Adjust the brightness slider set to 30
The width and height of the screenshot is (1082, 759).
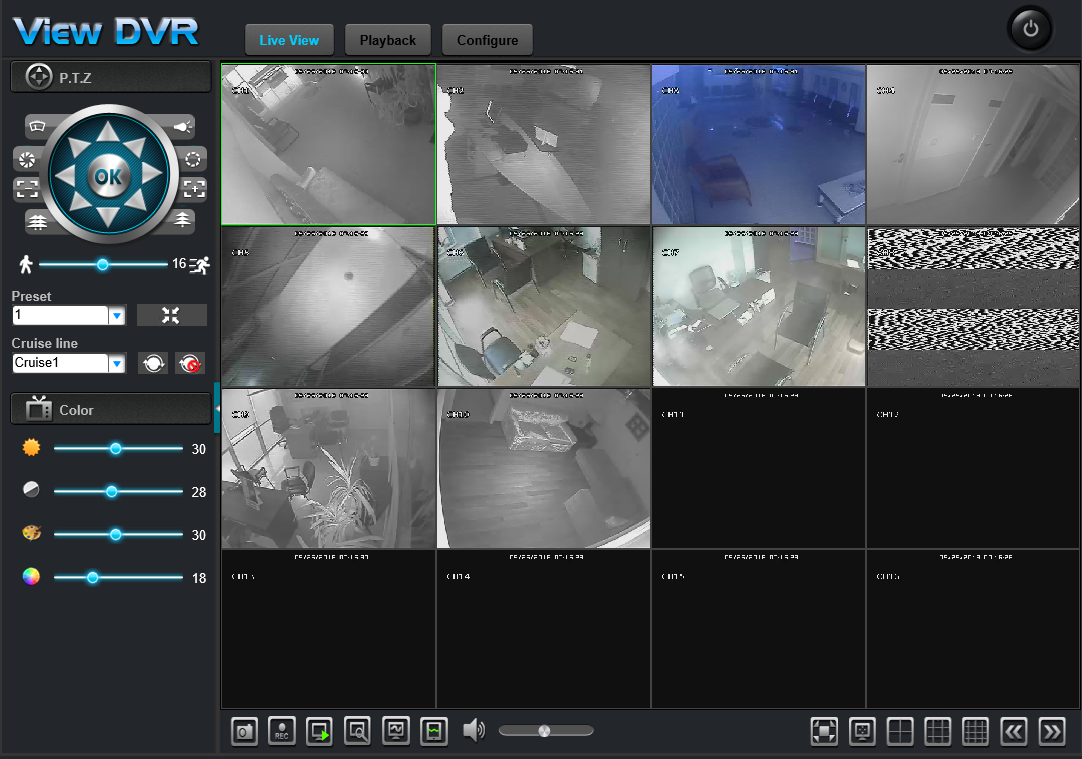116,448
